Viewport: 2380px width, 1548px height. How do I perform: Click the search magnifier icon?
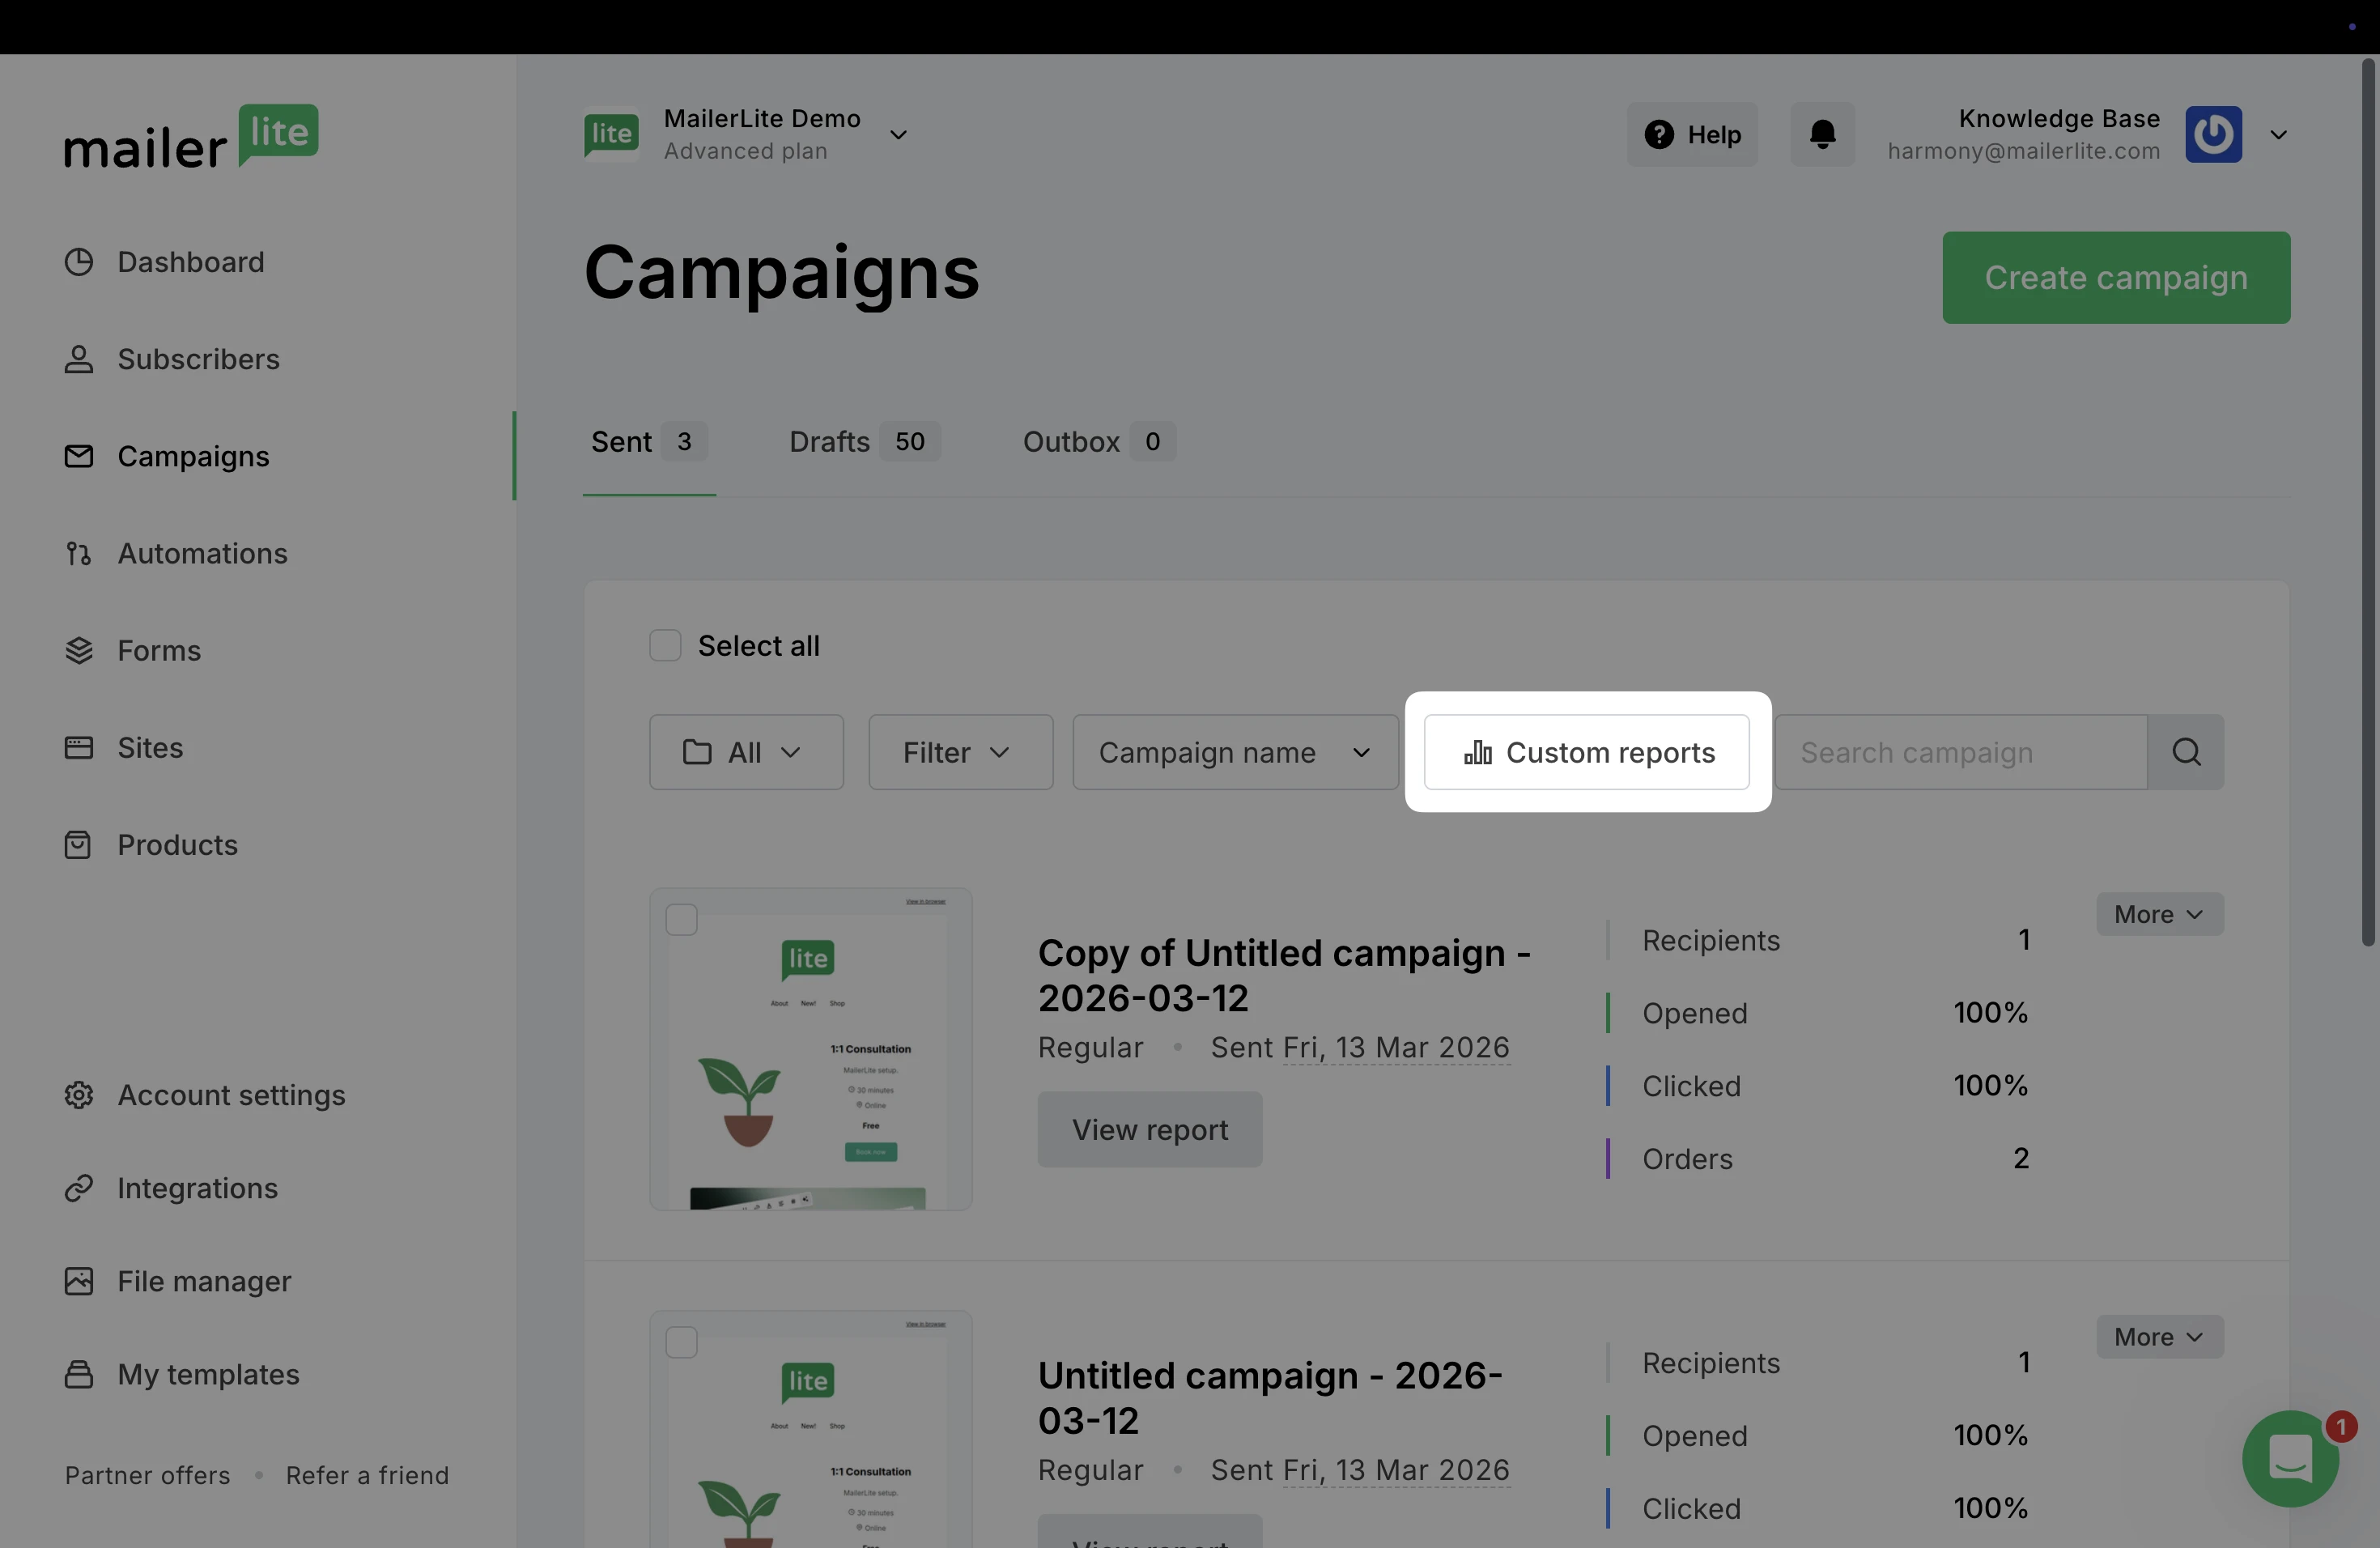click(x=2186, y=752)
